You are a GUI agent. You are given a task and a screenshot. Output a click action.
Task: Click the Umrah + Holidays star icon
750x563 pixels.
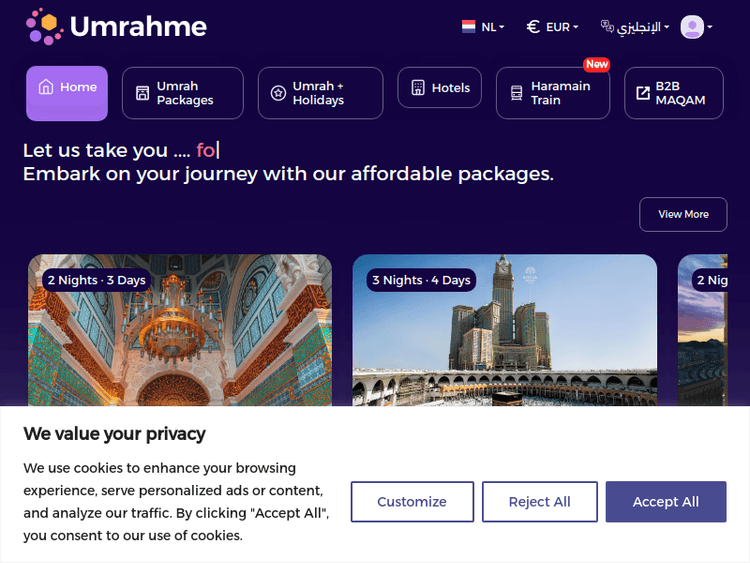tap(278, 93)
